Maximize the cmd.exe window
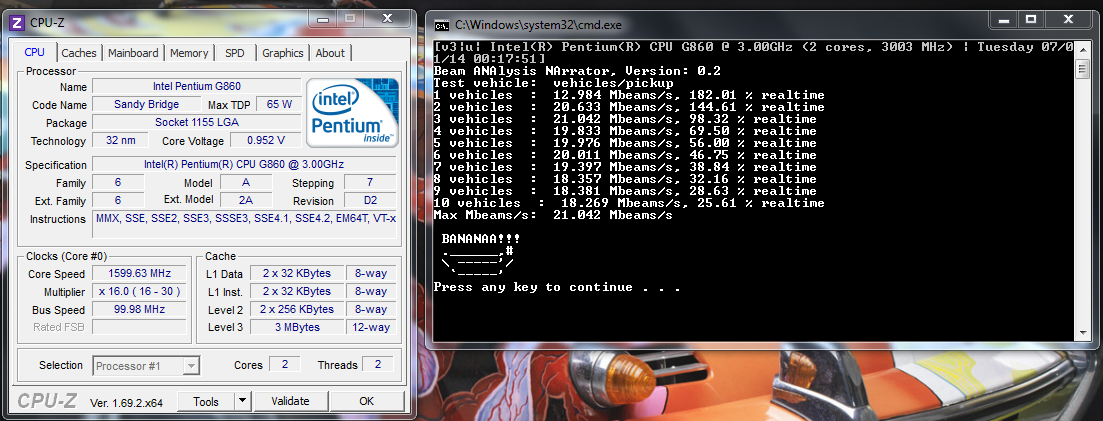 pyautogui.click(x=1032, y=20)
